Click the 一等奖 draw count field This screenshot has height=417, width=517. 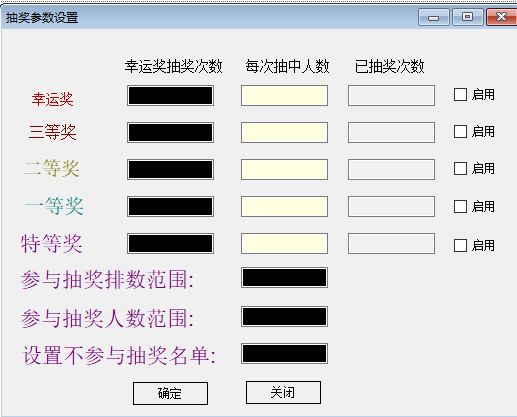170,207
